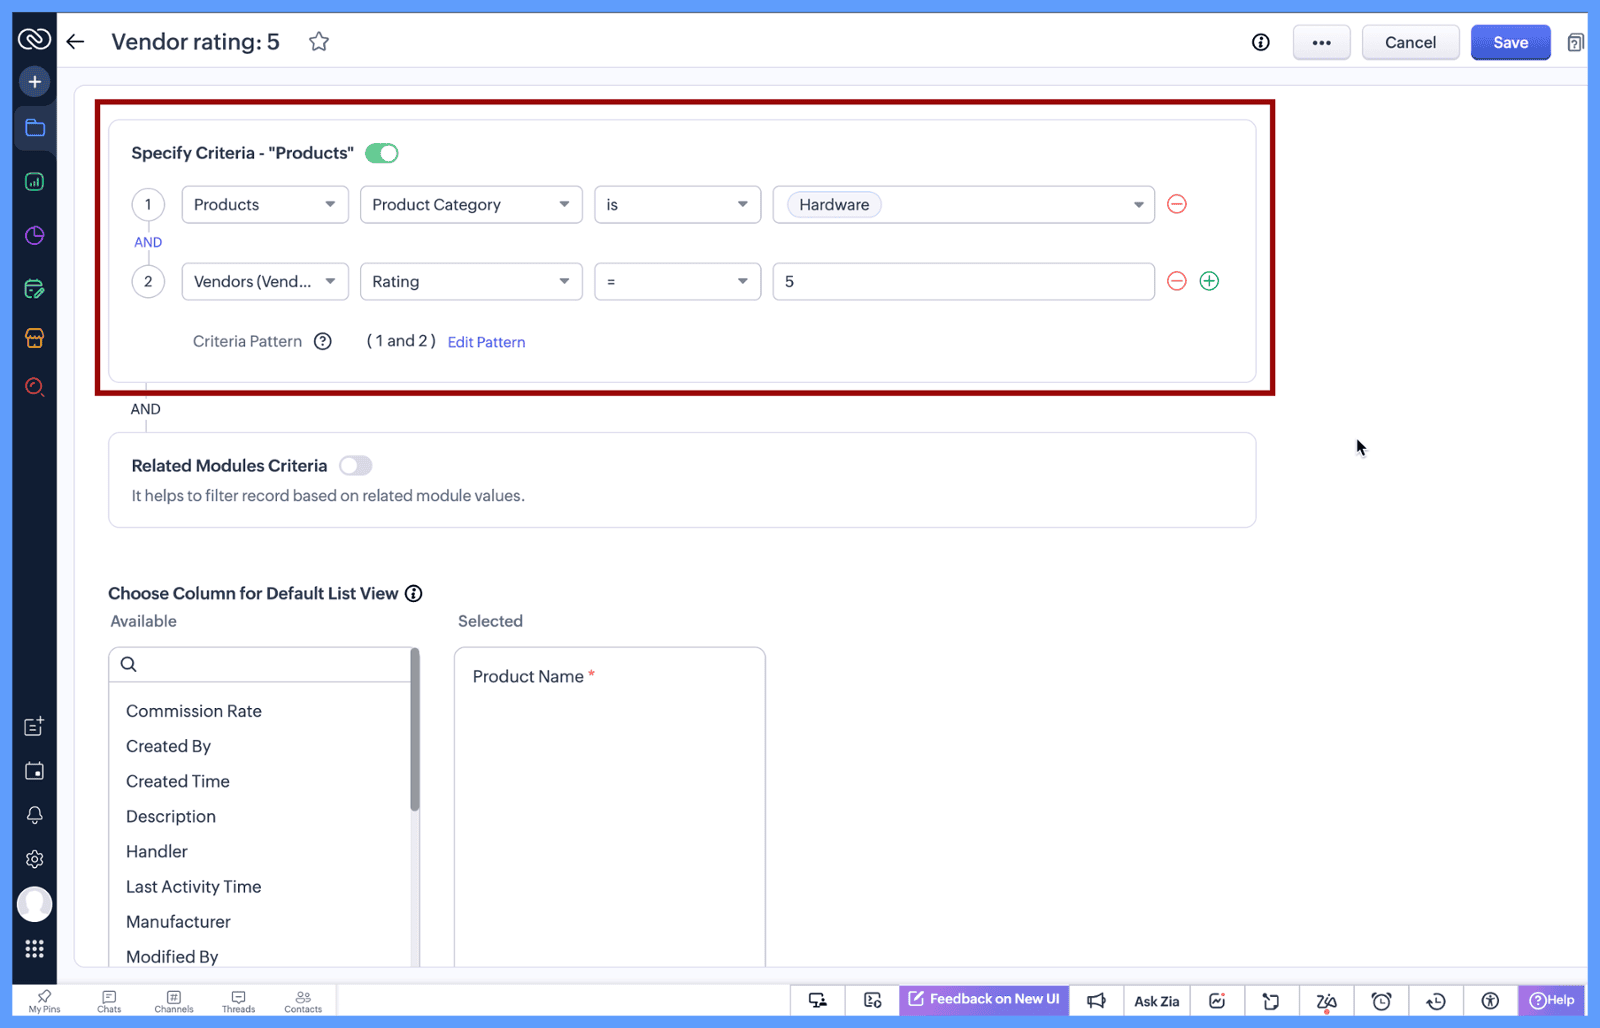Click the Edit Pattern link

[x=486, y=342]
